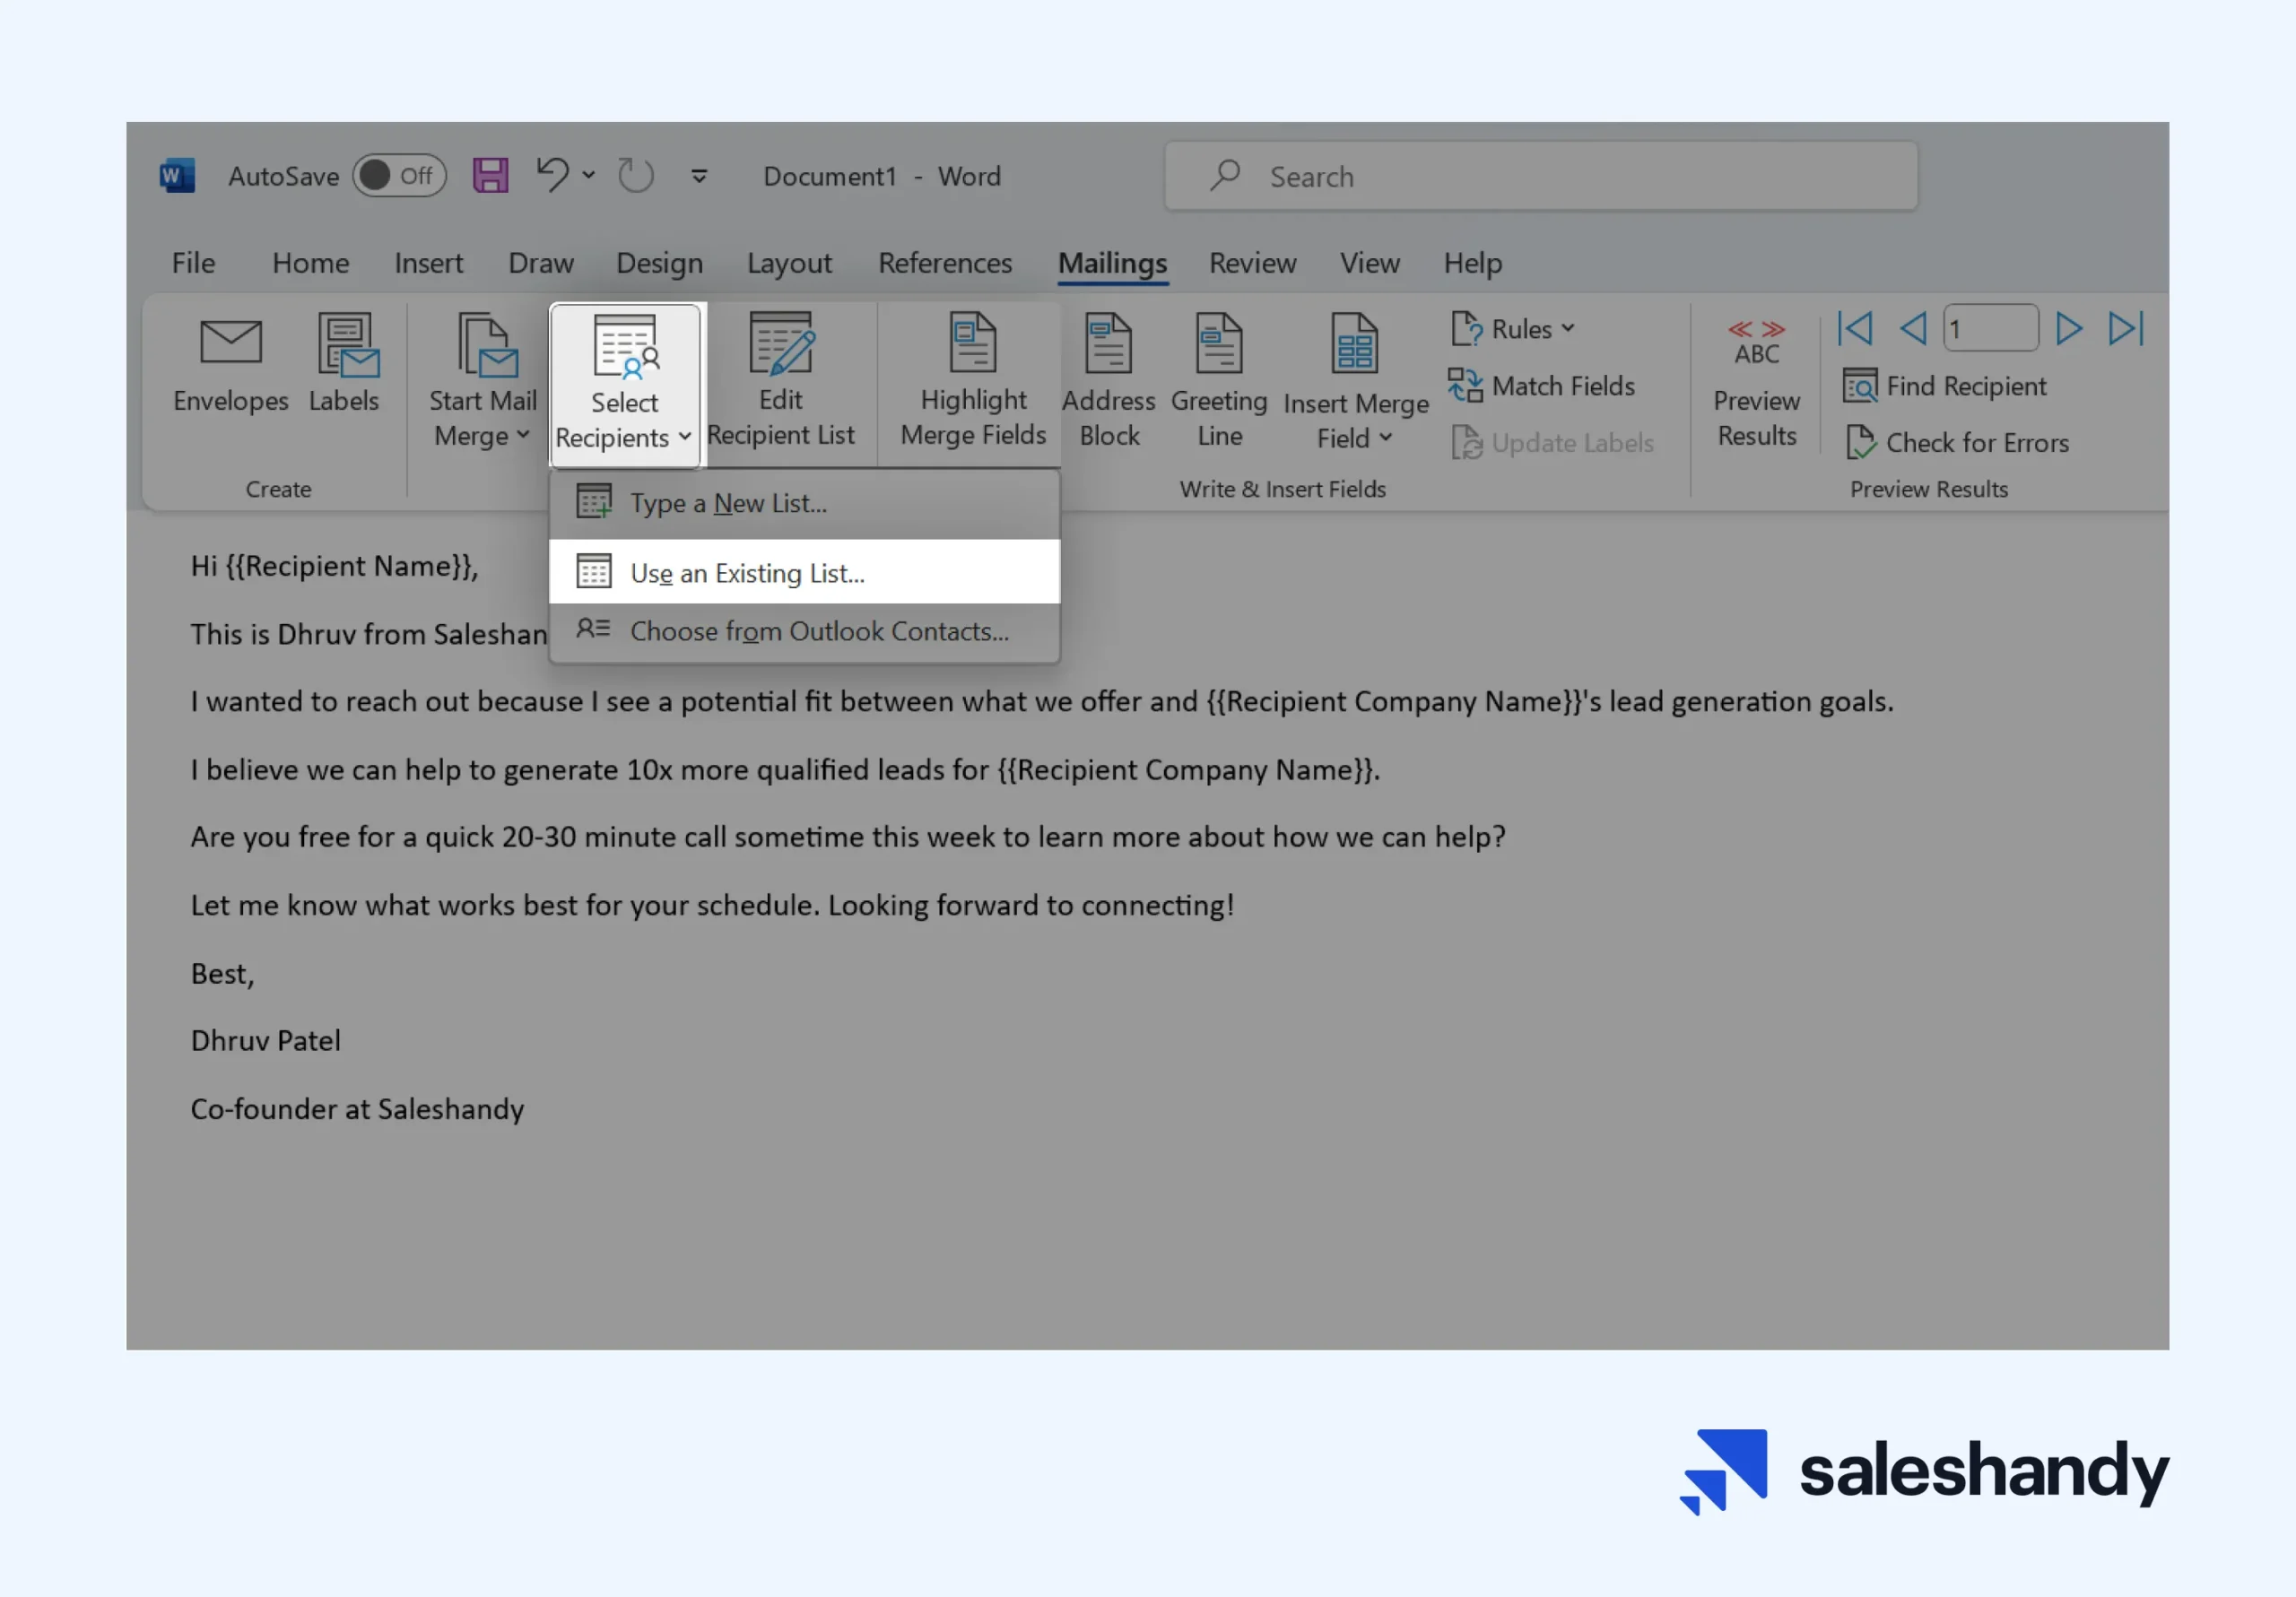Switch to the Insert tab
2296x1597 pixels.
click(428, 263)
